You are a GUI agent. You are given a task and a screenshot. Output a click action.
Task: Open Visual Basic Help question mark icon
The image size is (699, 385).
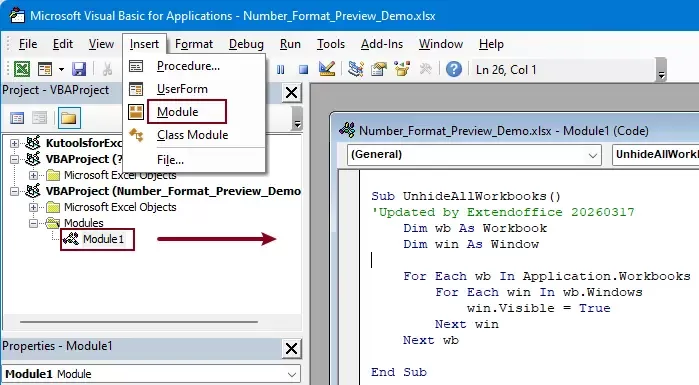point(454,69)
